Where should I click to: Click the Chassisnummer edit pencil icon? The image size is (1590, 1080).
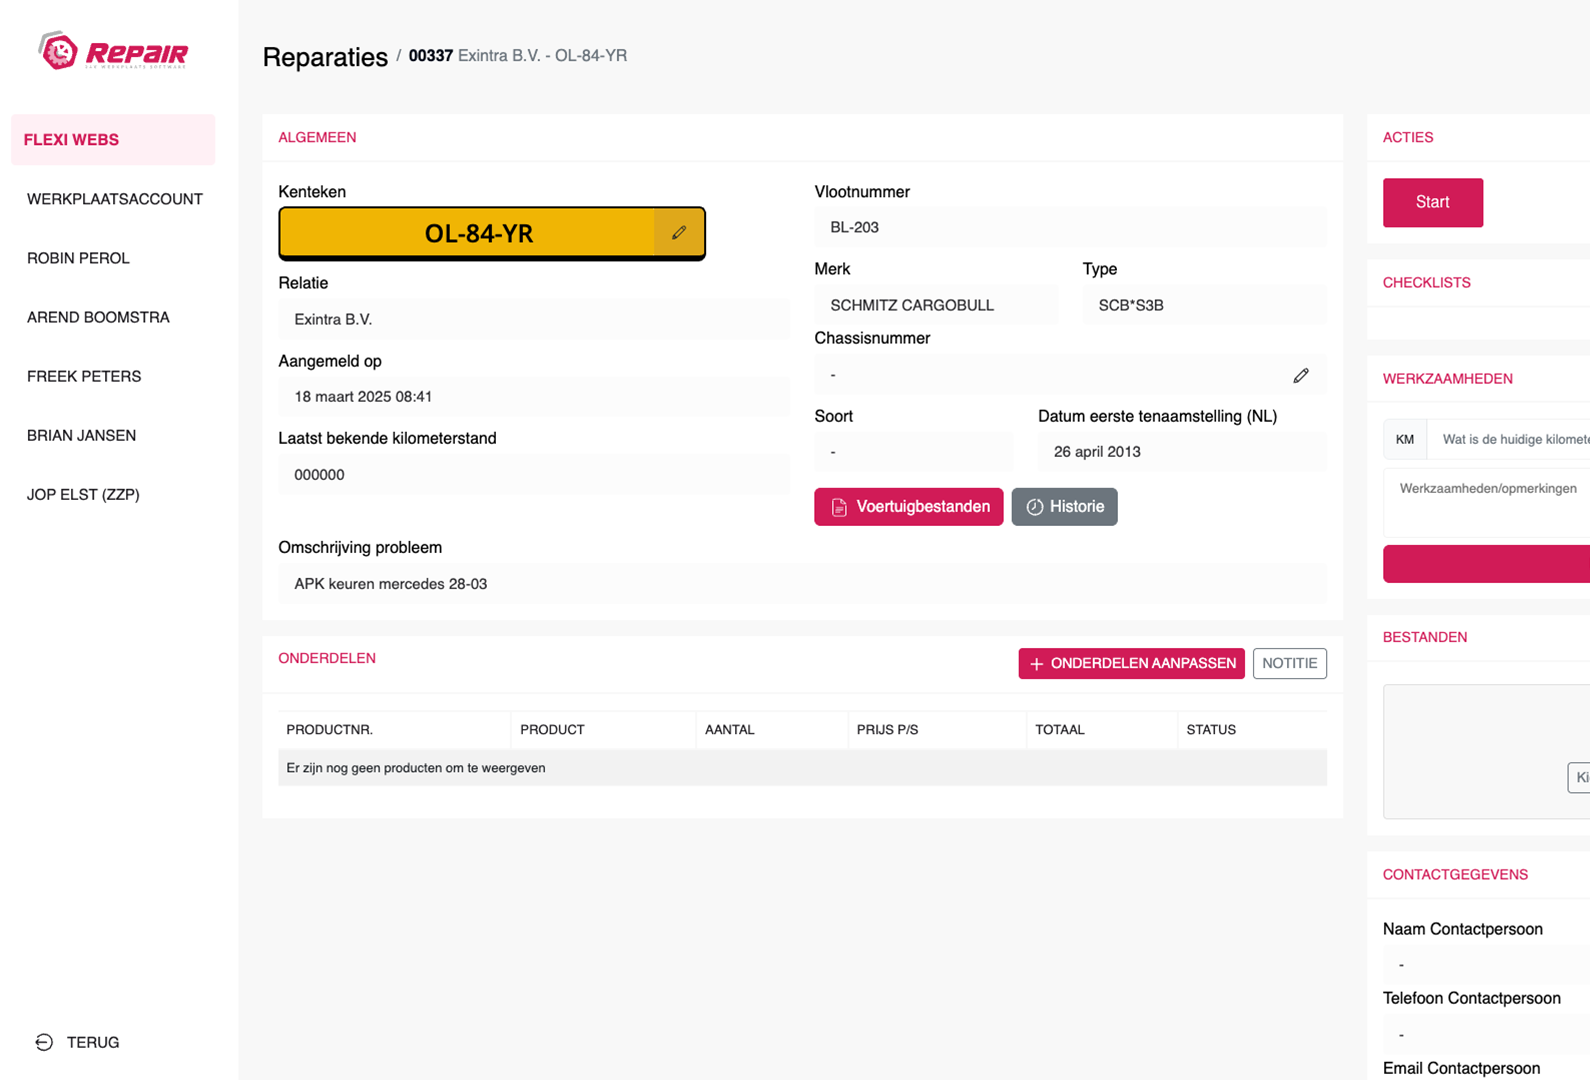point(1300,376)
